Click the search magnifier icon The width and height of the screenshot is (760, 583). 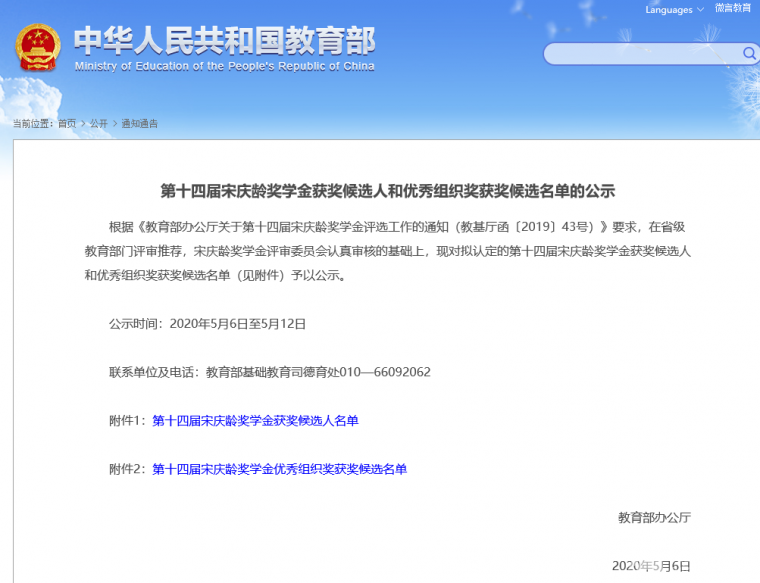click(x=749, y=53)
